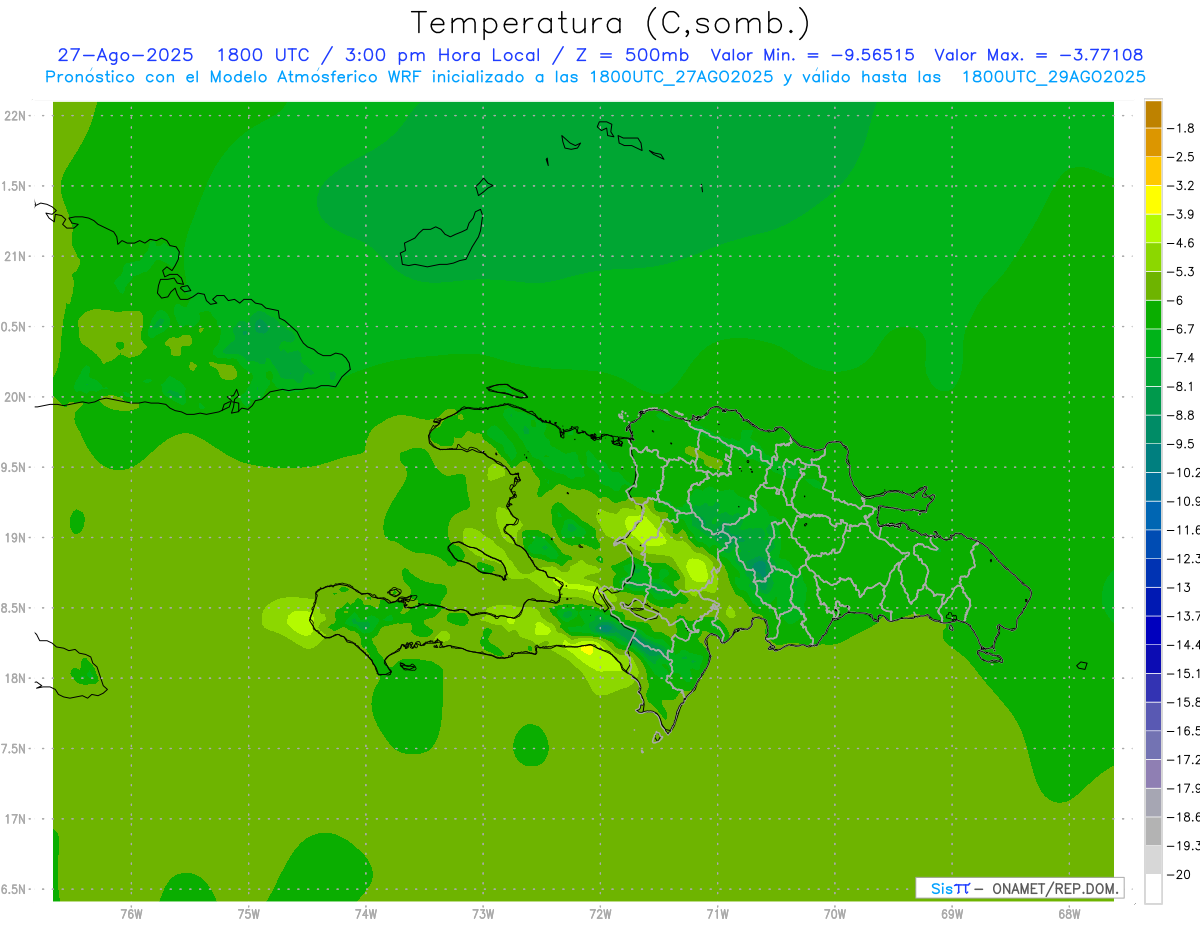Pick the yellow swatch between -3.2 and -3.9
The width and height of the screenshot is (1200, 927).
[1153, 200]
